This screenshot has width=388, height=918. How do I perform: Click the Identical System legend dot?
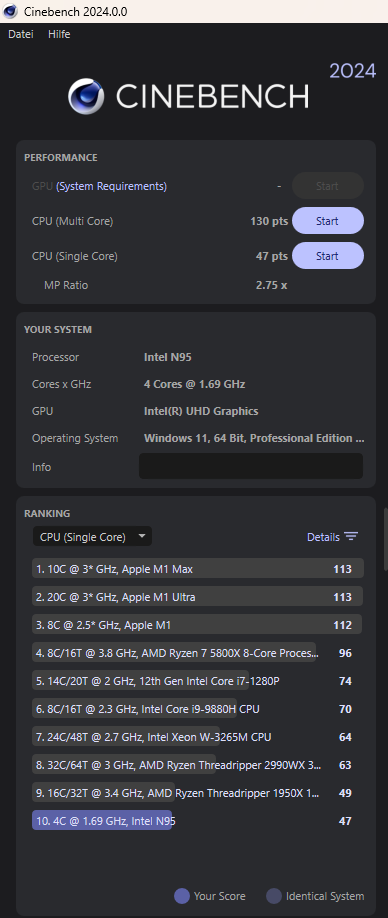point(274,896)
